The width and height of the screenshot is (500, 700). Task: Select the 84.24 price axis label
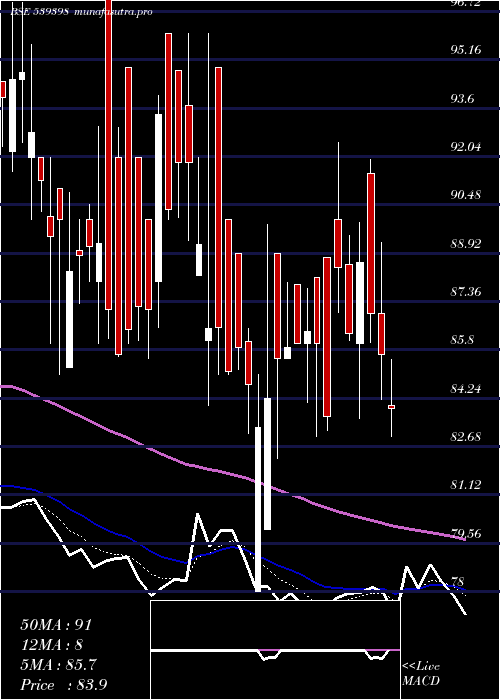(x=466, y=388)
